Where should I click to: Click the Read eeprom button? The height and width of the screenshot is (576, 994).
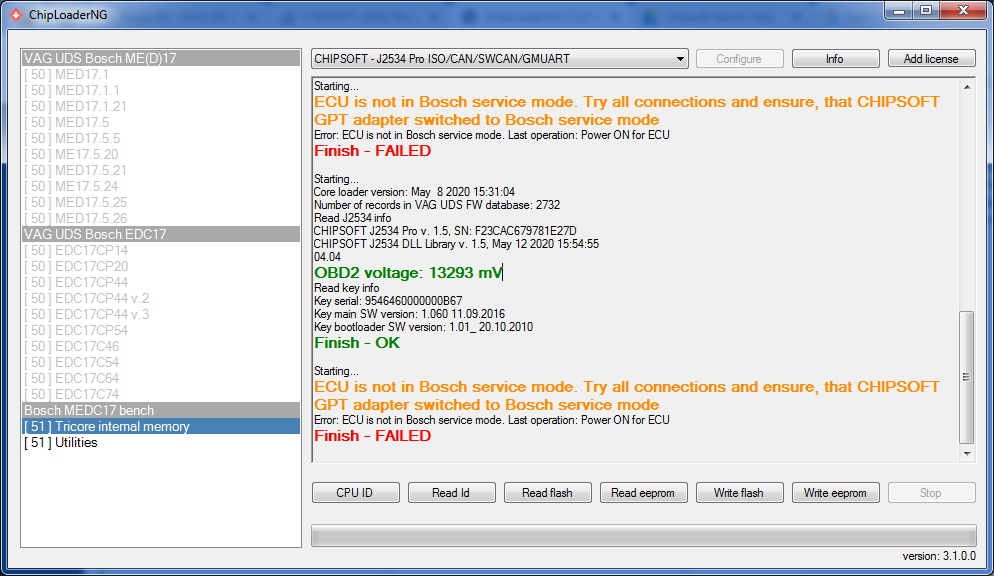coord(643,492)
